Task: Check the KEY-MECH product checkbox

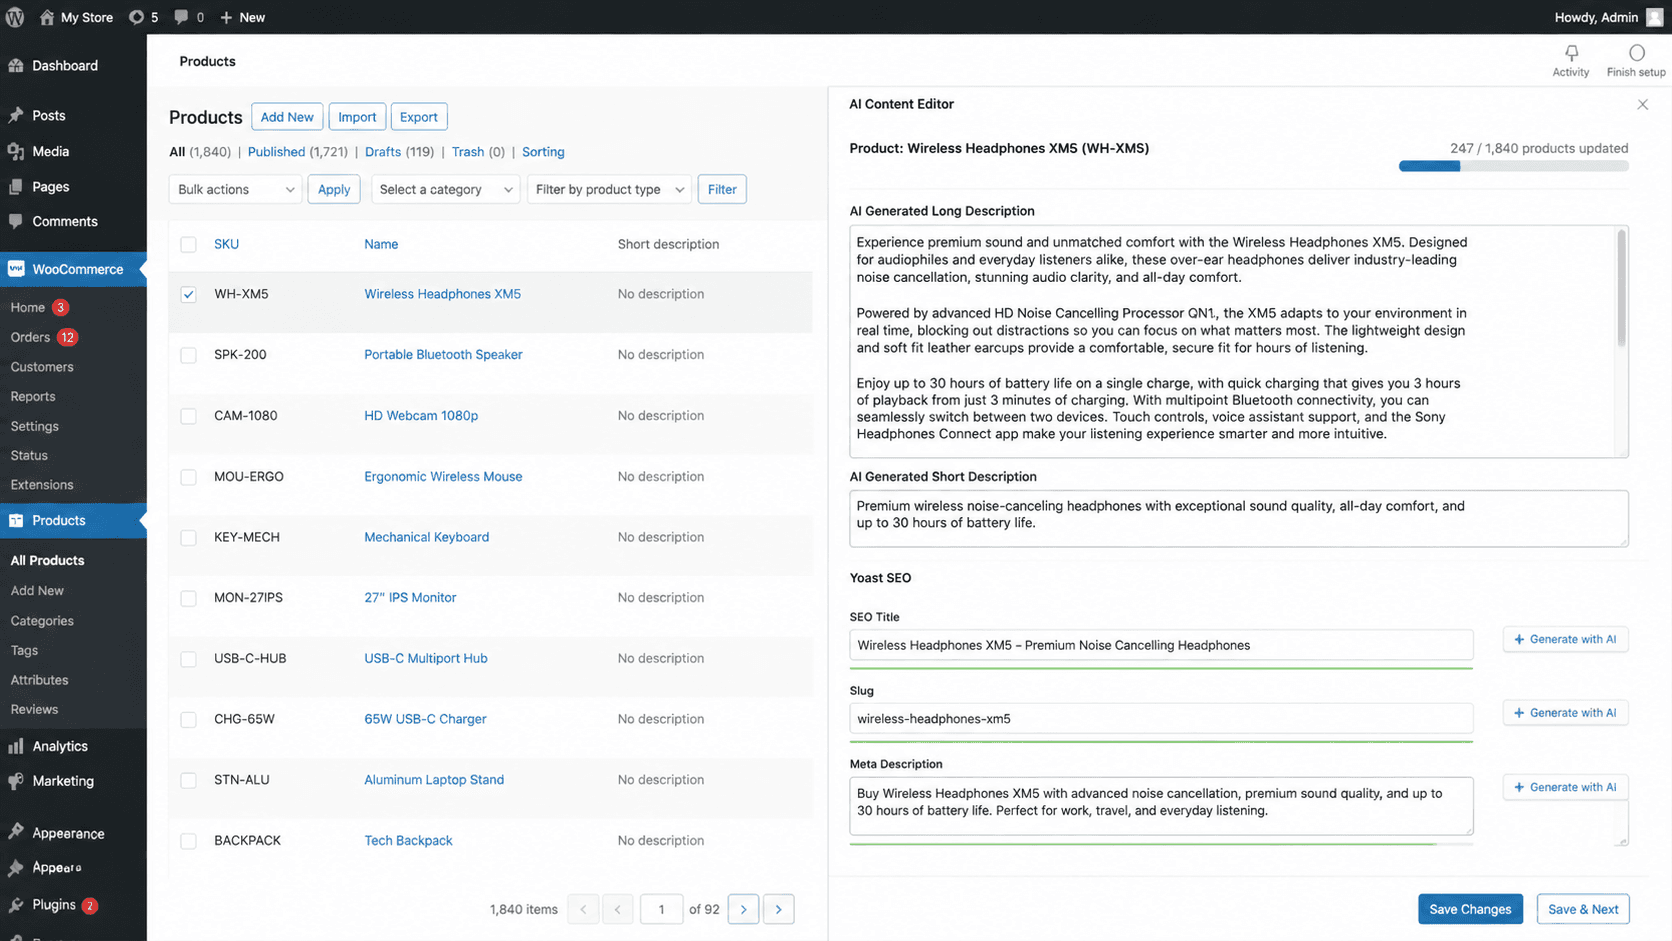Action: (x=188, y=538)
